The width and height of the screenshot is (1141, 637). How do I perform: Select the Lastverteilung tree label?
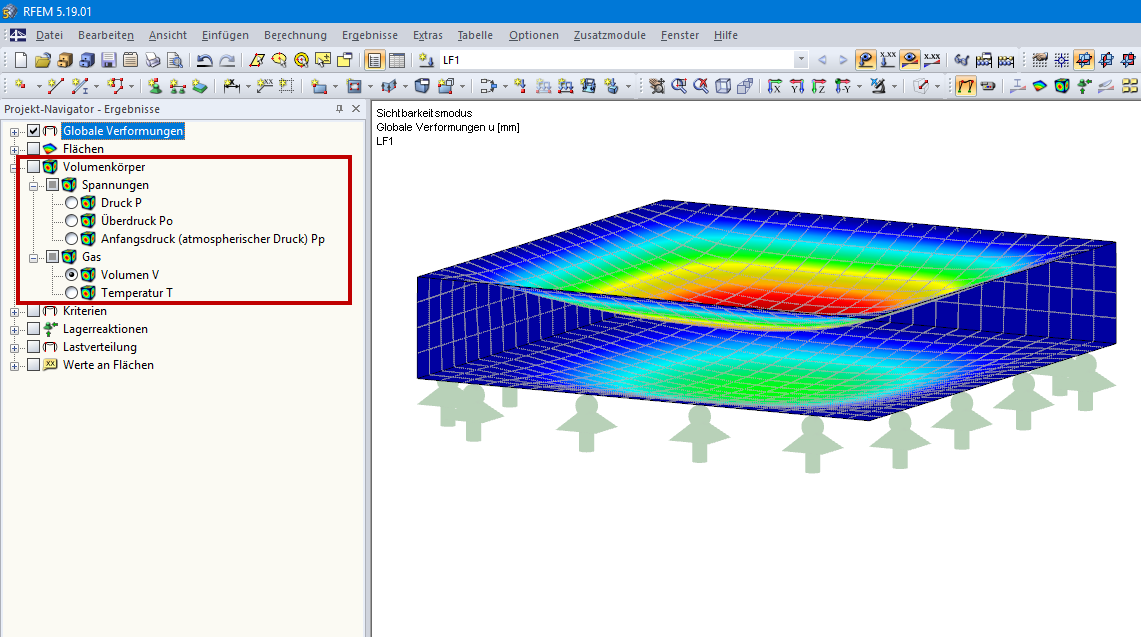click(100, 347)
